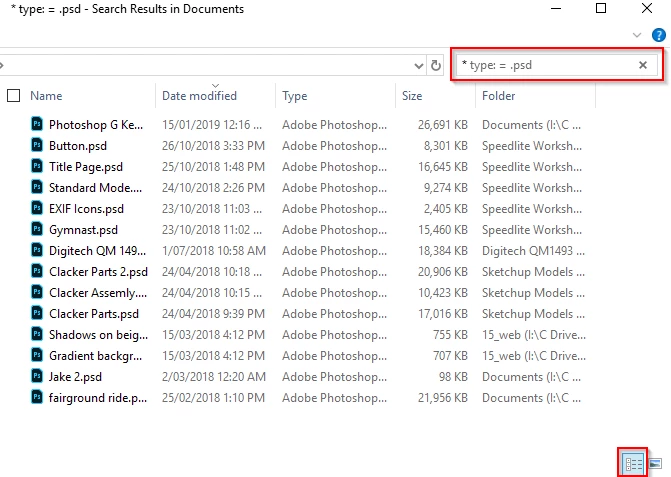Refresh the search results
The image size is (671, 477).
[436, 65]
